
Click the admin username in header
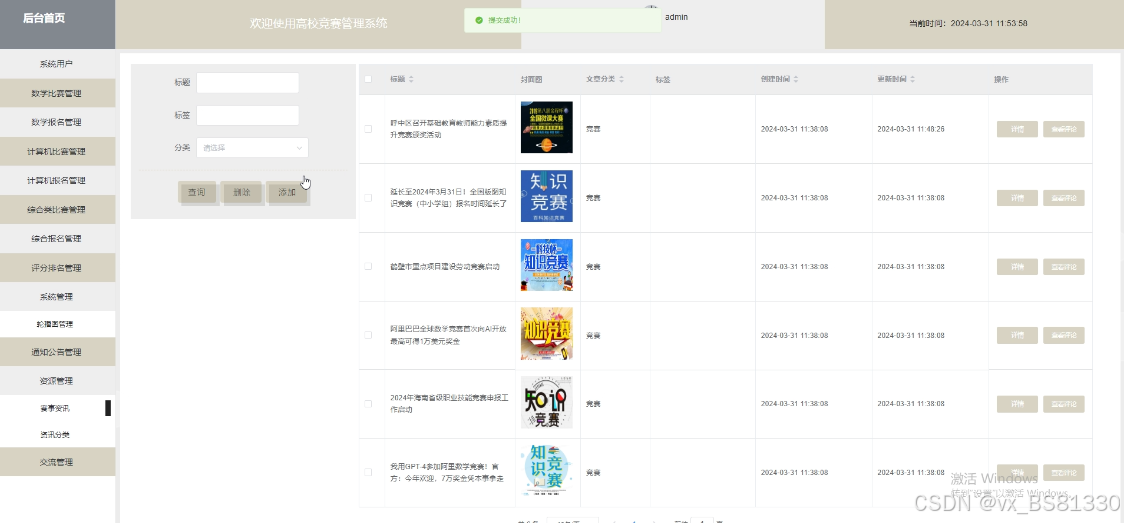(677, 16)
